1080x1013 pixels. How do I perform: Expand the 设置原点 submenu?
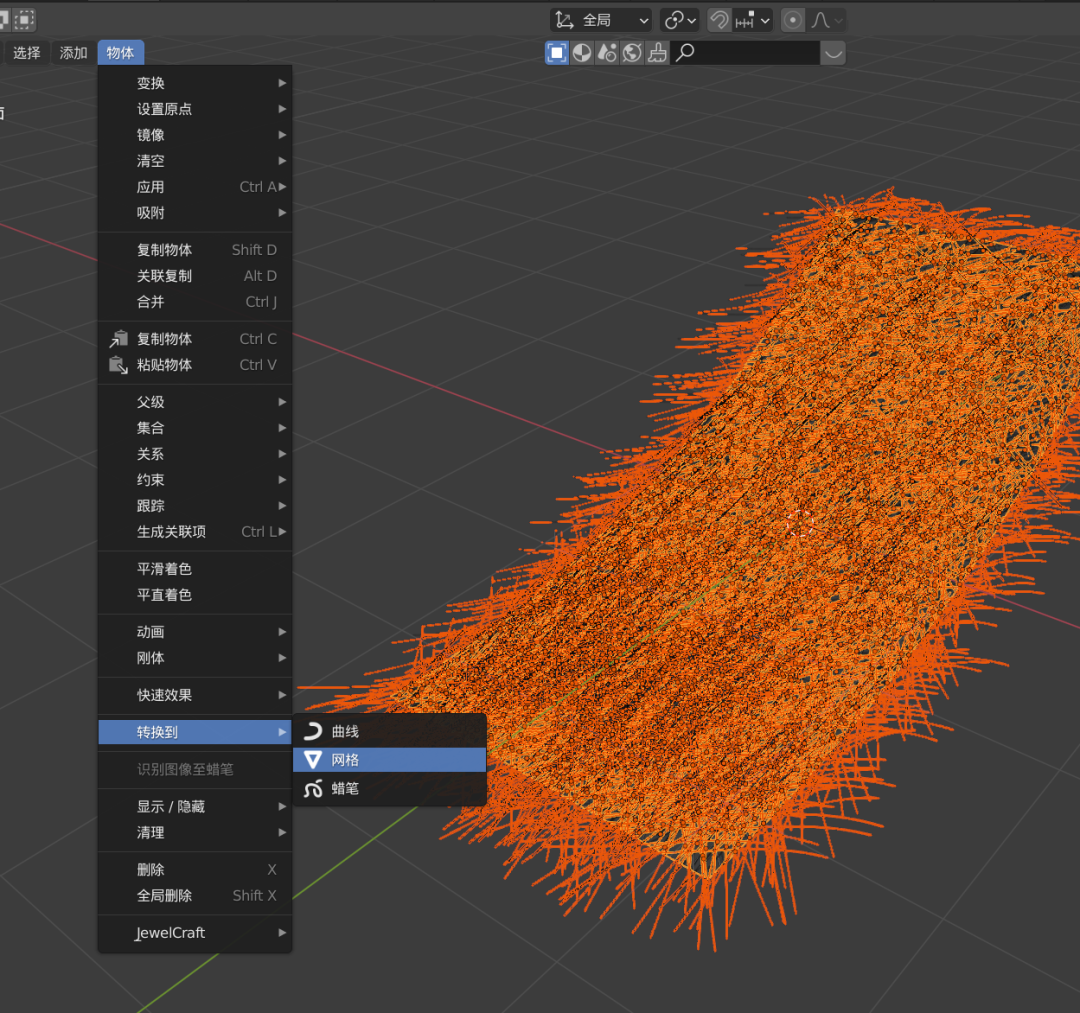point(195,109)
